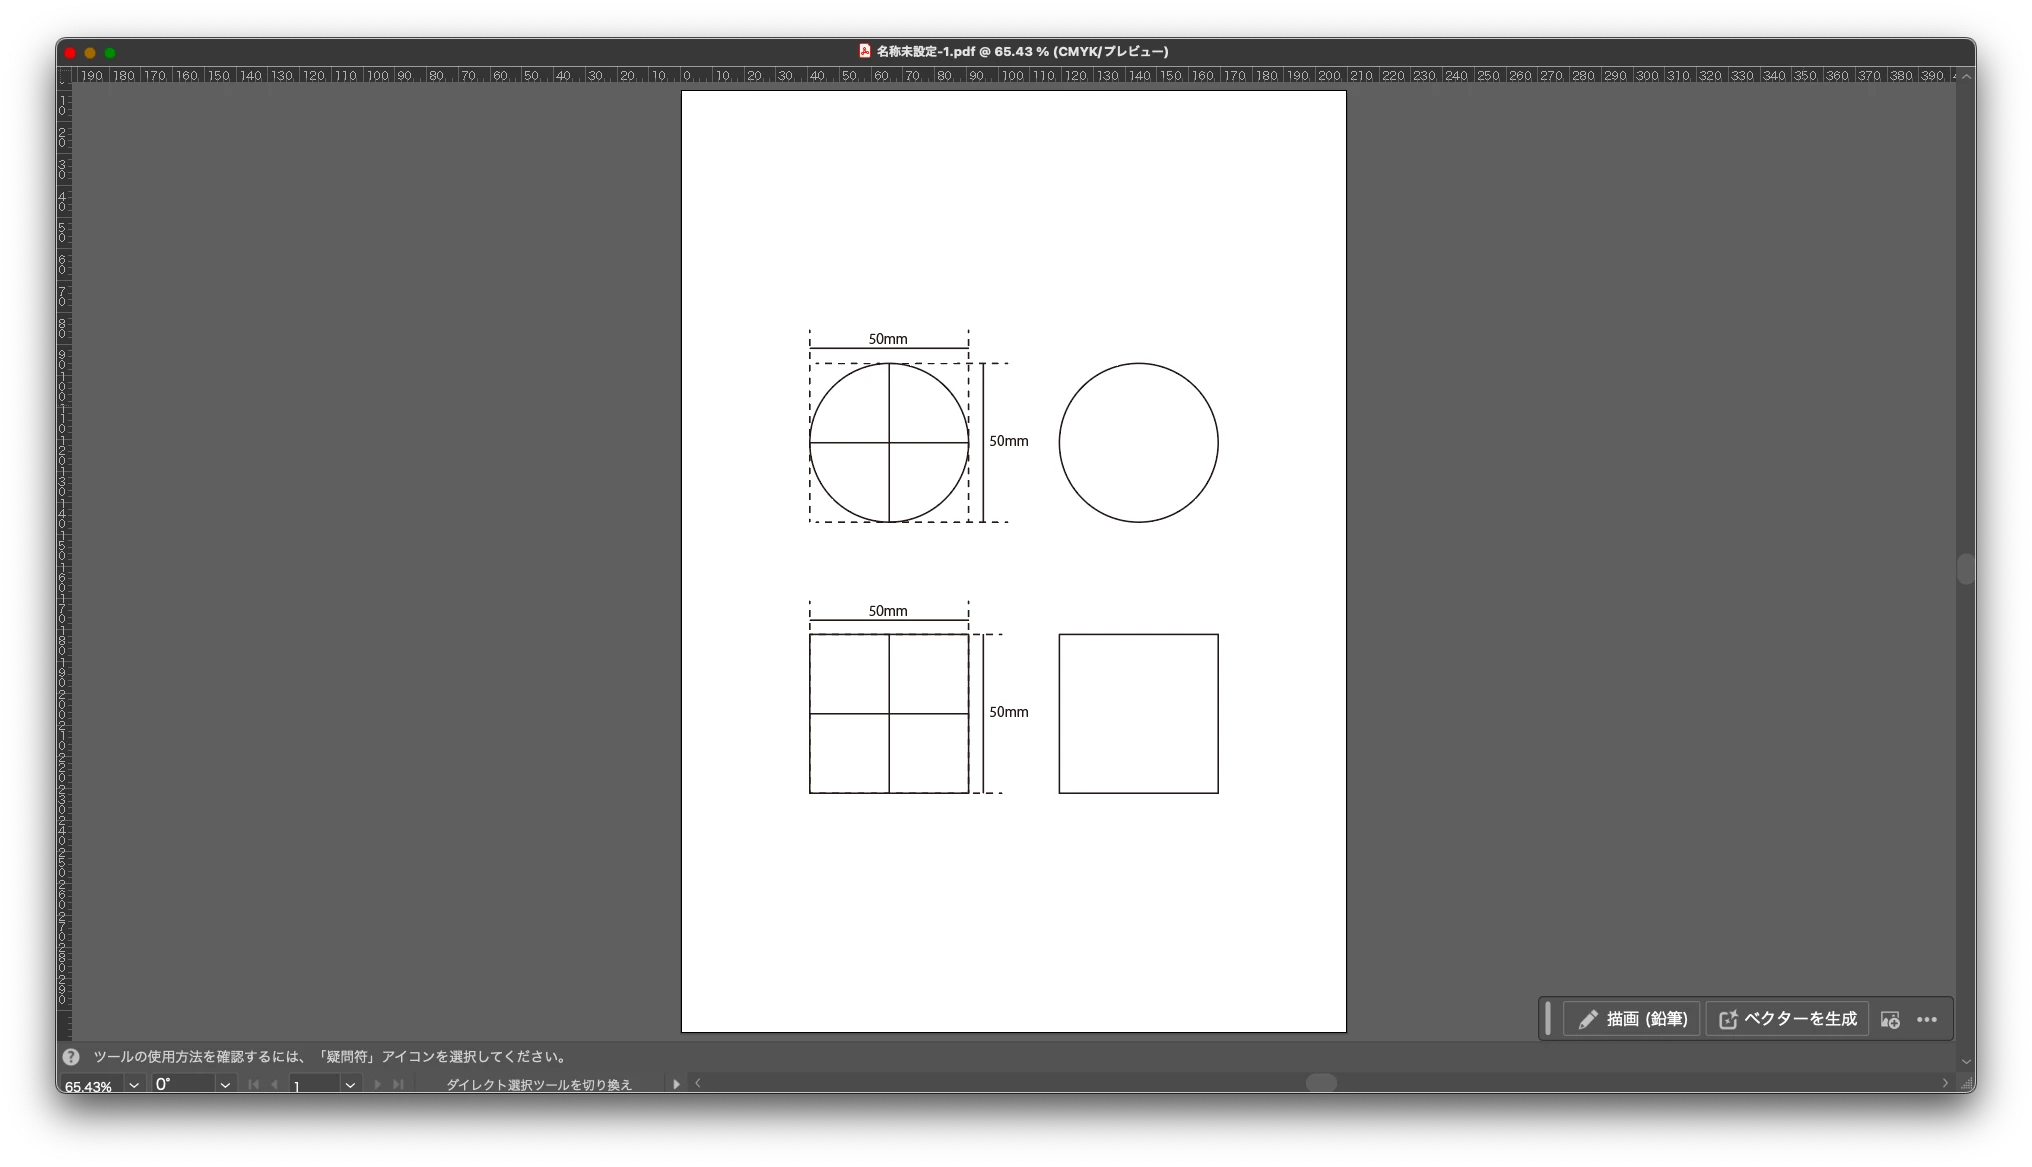2032x1167 pixels.
Task: Go to the next artboard arrow
Action: (377, 1085)
